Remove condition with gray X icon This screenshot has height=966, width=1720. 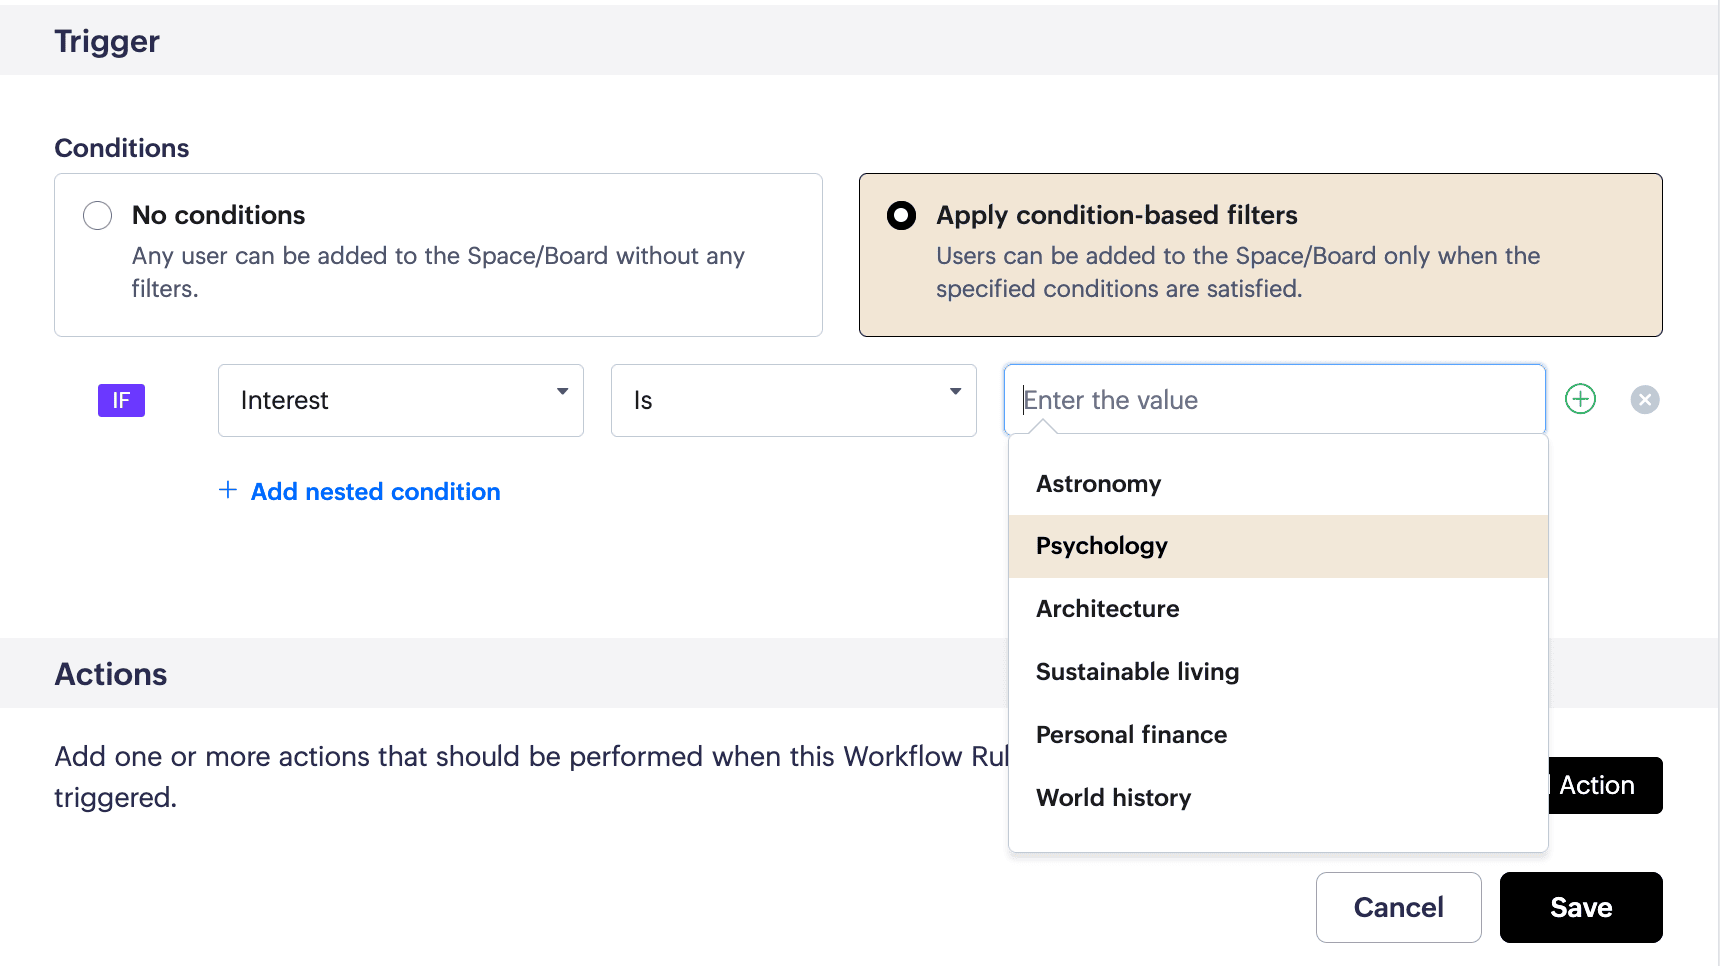[1645, 400]
